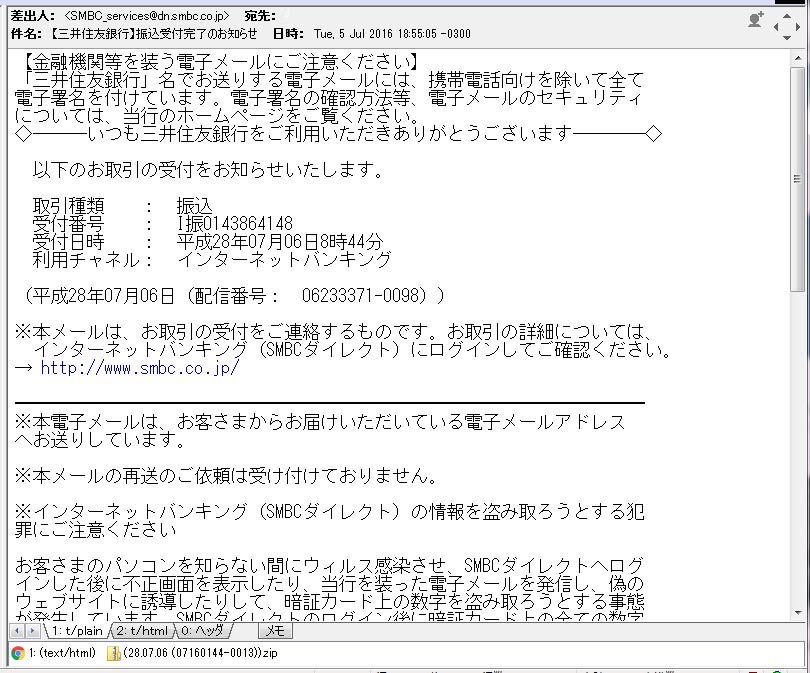The width and height of the screenshot is (810, 673).
Task: Switch to the 1: t/plain tab
Action: coord(77,631)
